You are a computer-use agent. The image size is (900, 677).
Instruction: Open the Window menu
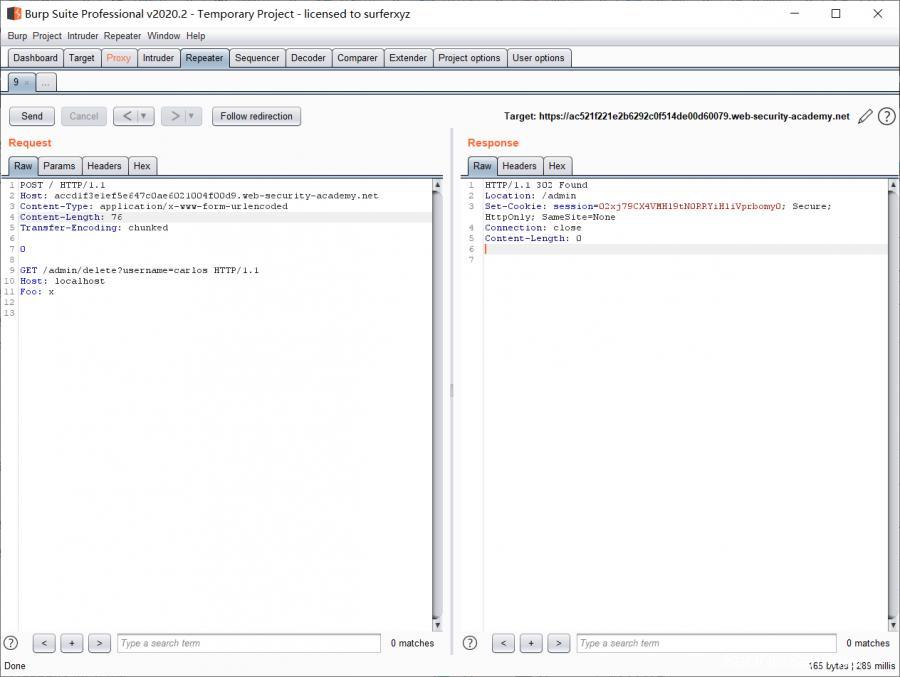pos(164,36)
